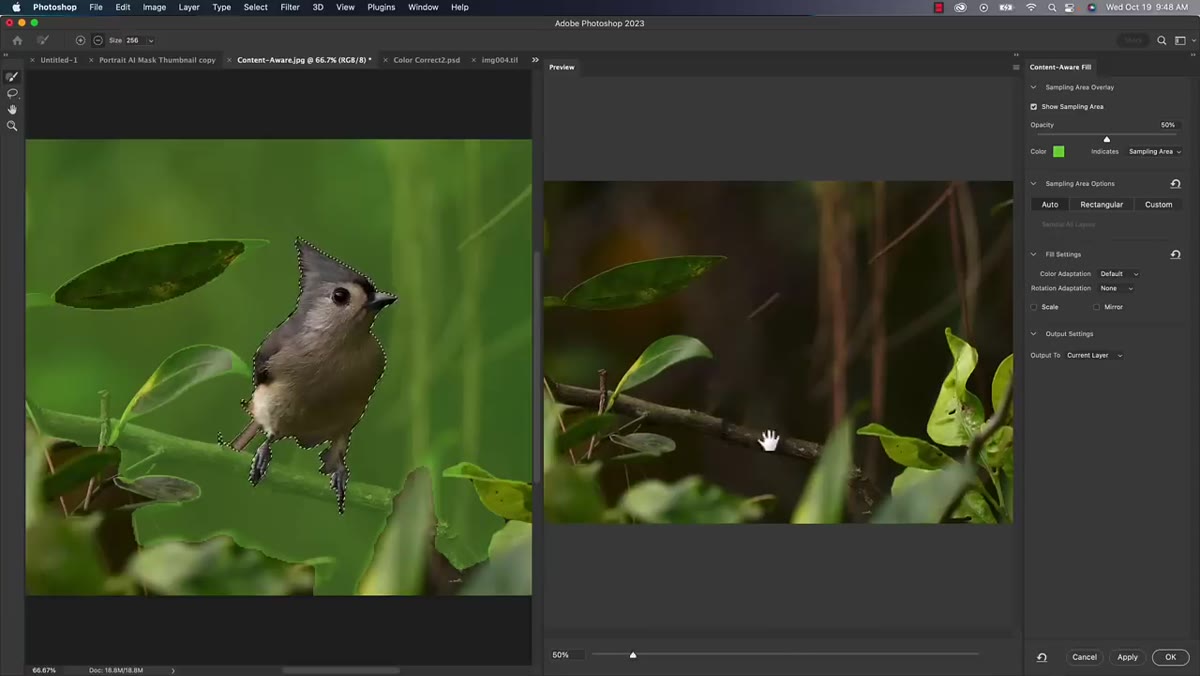Image resolution: width=1200 pixels, height=676 pixels.
Task: Choose Auto sampling area option
Action: coord(1050,204)
